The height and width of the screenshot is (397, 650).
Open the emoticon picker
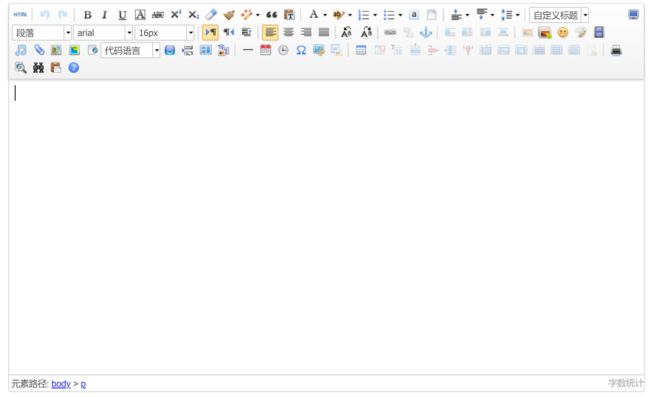563,32
